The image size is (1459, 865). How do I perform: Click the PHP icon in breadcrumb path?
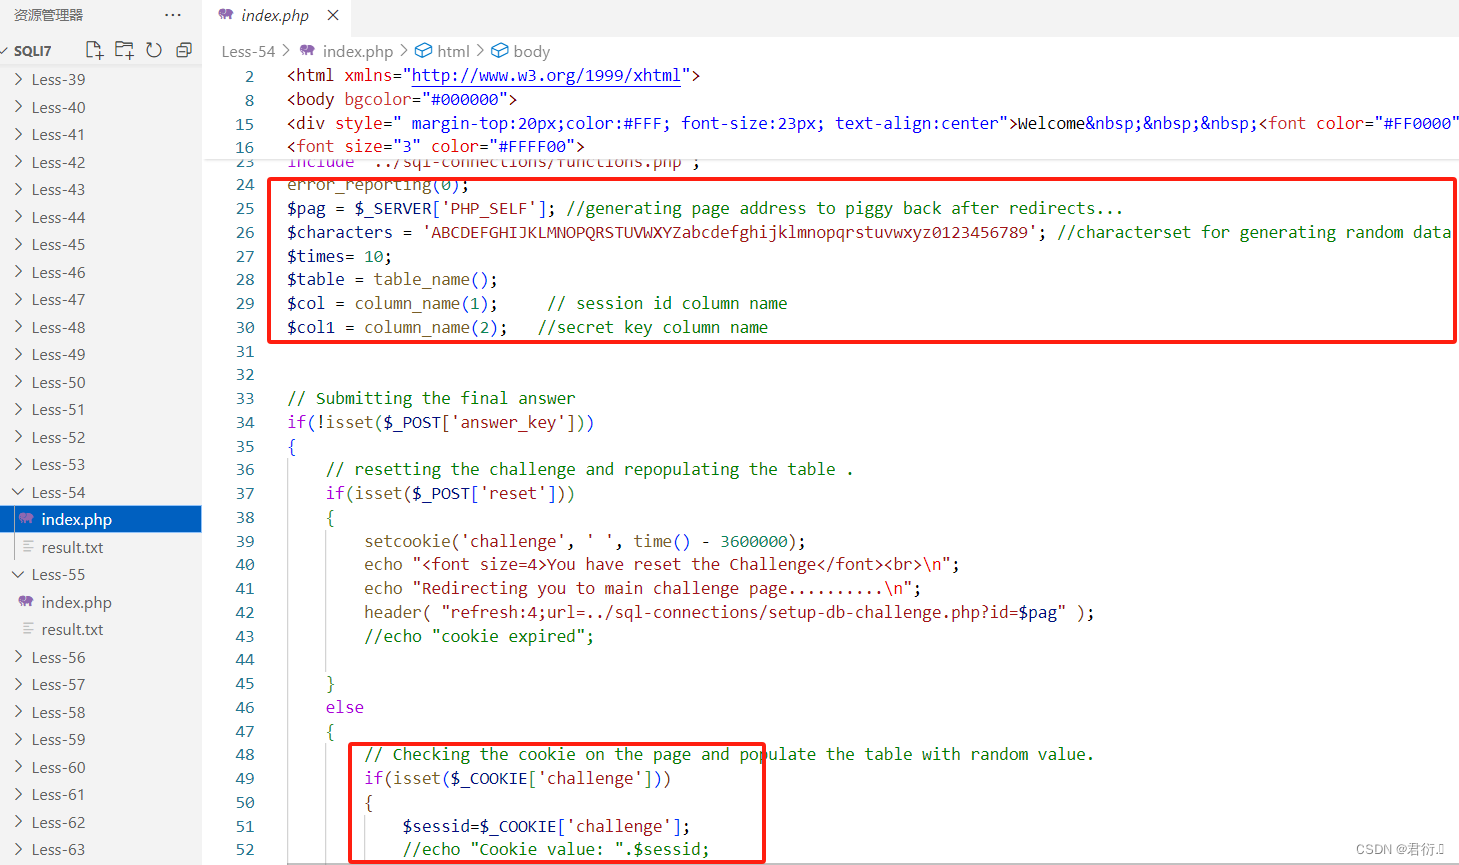(x=308, y=51)
